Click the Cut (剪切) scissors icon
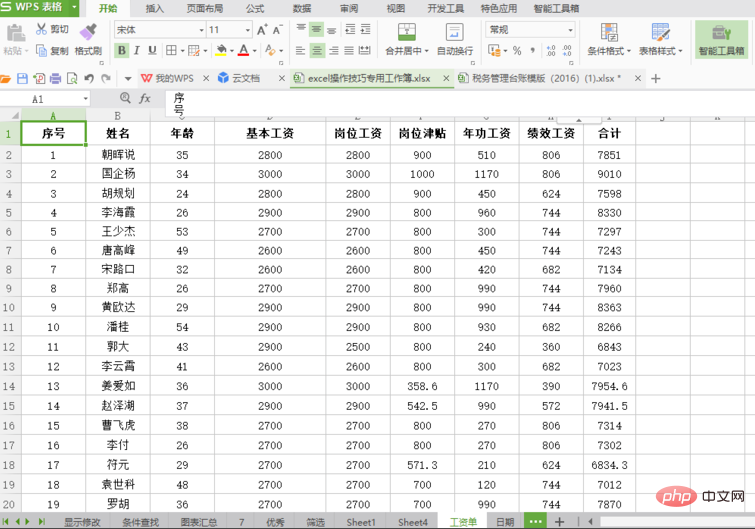The image size is (755, 529). coord(41,29)
